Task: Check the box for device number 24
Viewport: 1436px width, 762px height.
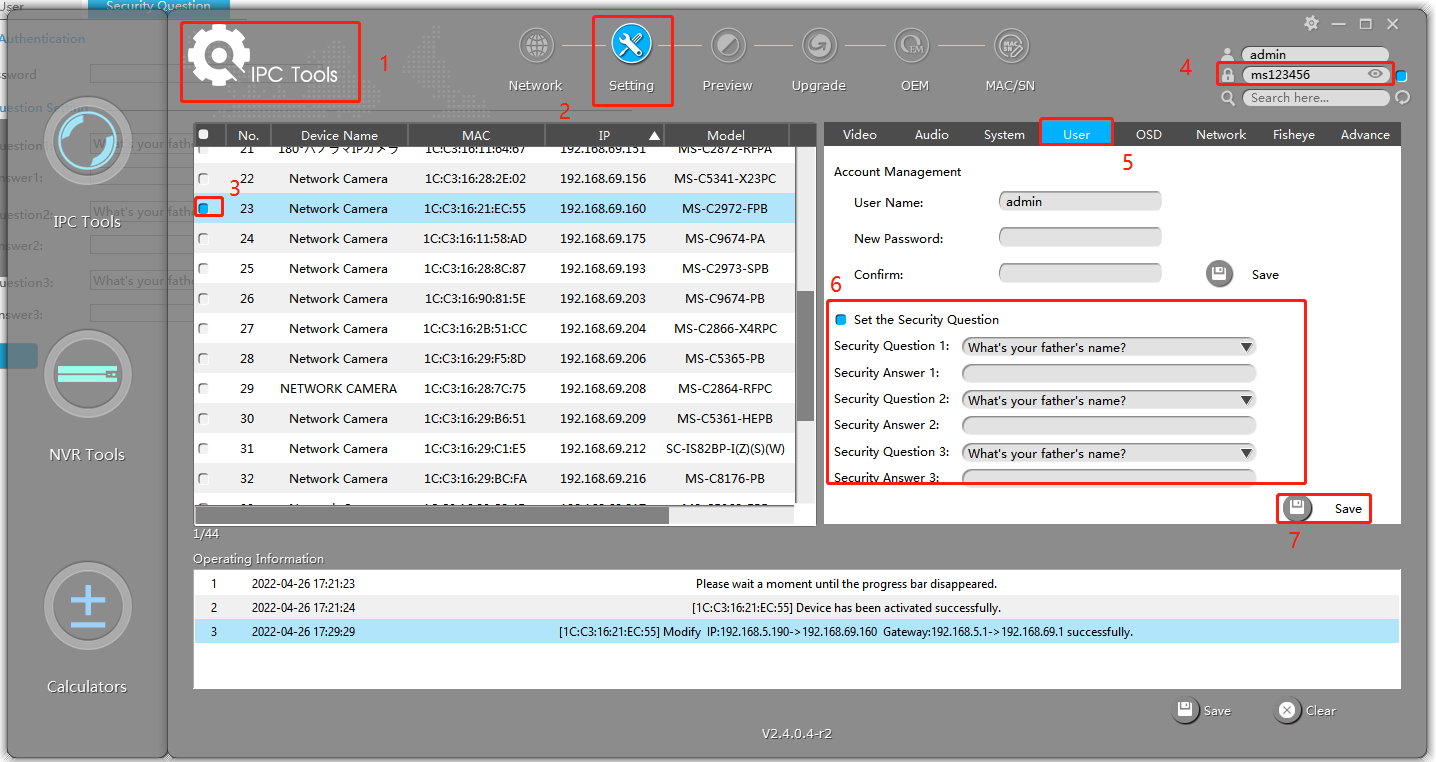Action: [x=204, y=239]
